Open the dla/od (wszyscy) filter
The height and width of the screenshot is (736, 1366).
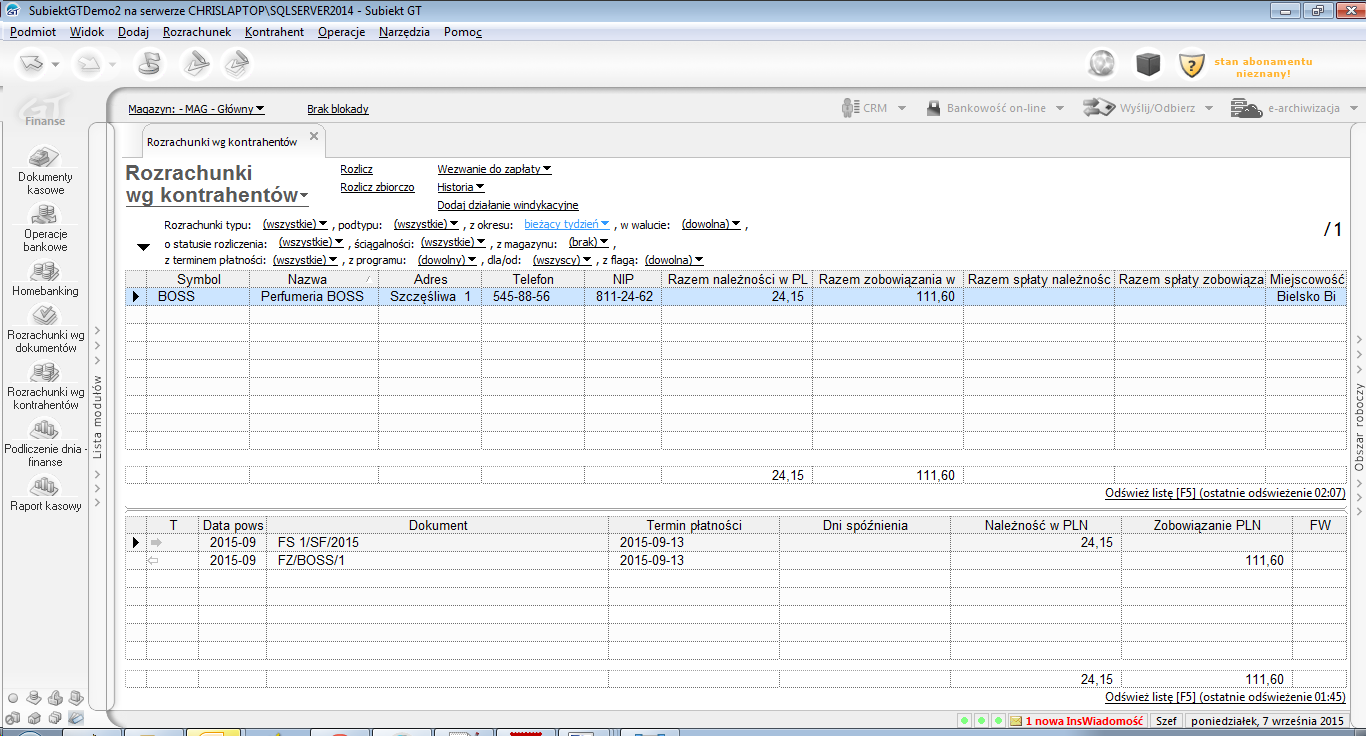(x=563, y=260)
